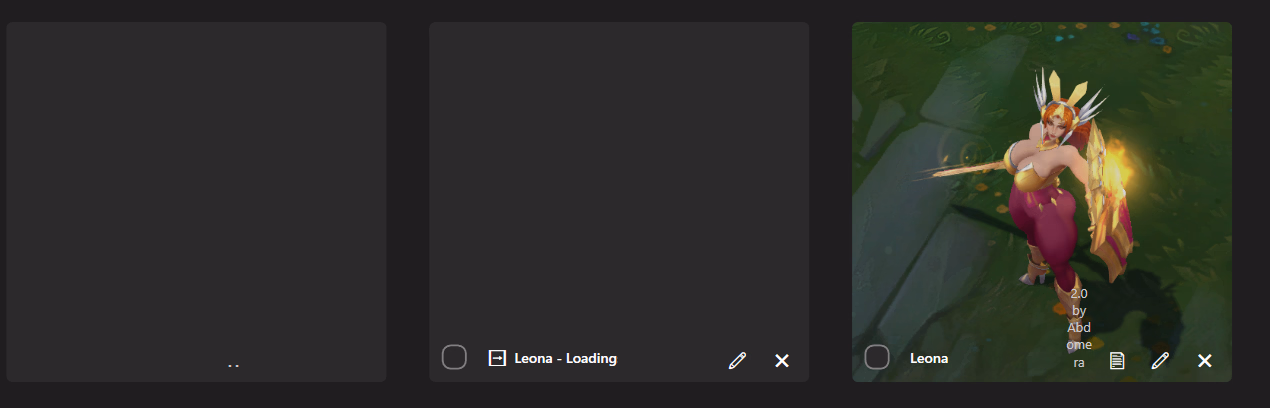Image resolution: width=1270 pixels, height=408 pixels.
Task: Click the pencil edit icon on Leona
Action: point(1160,360)
